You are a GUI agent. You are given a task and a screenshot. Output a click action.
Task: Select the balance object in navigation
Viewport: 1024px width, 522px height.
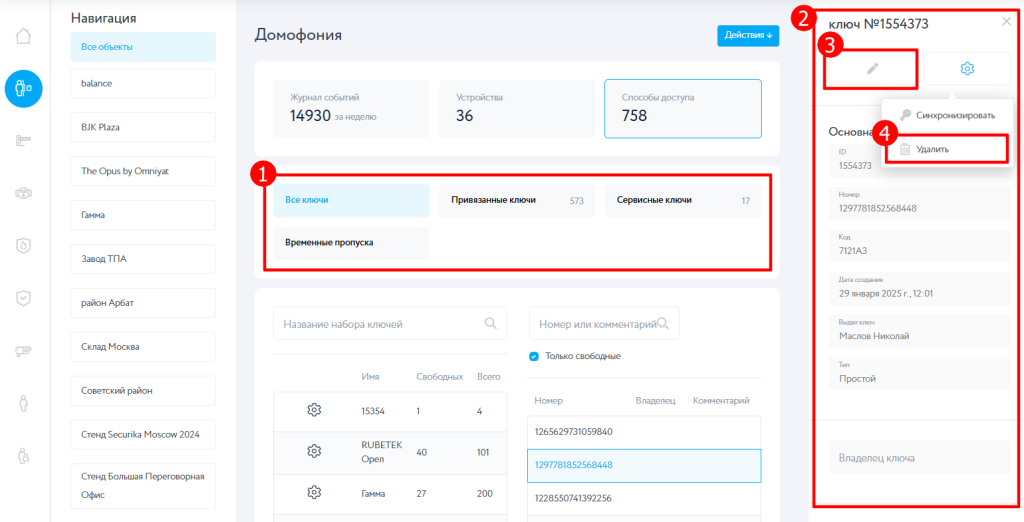click(143, 84)
